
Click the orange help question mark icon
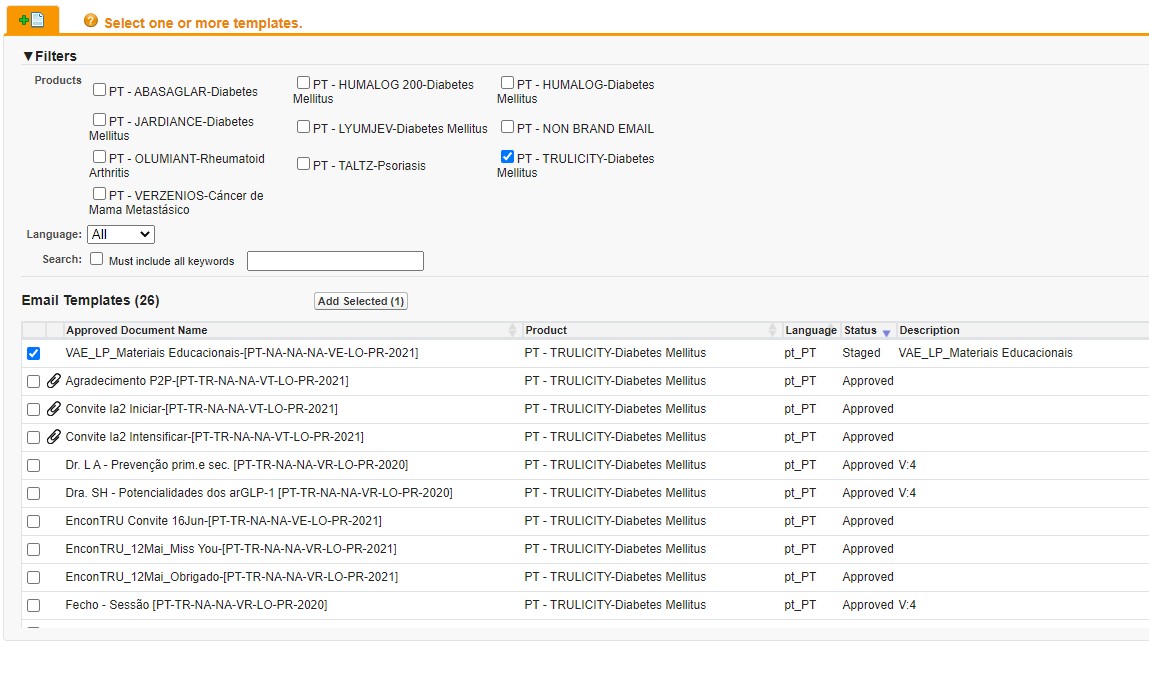[x=91, y=21]
